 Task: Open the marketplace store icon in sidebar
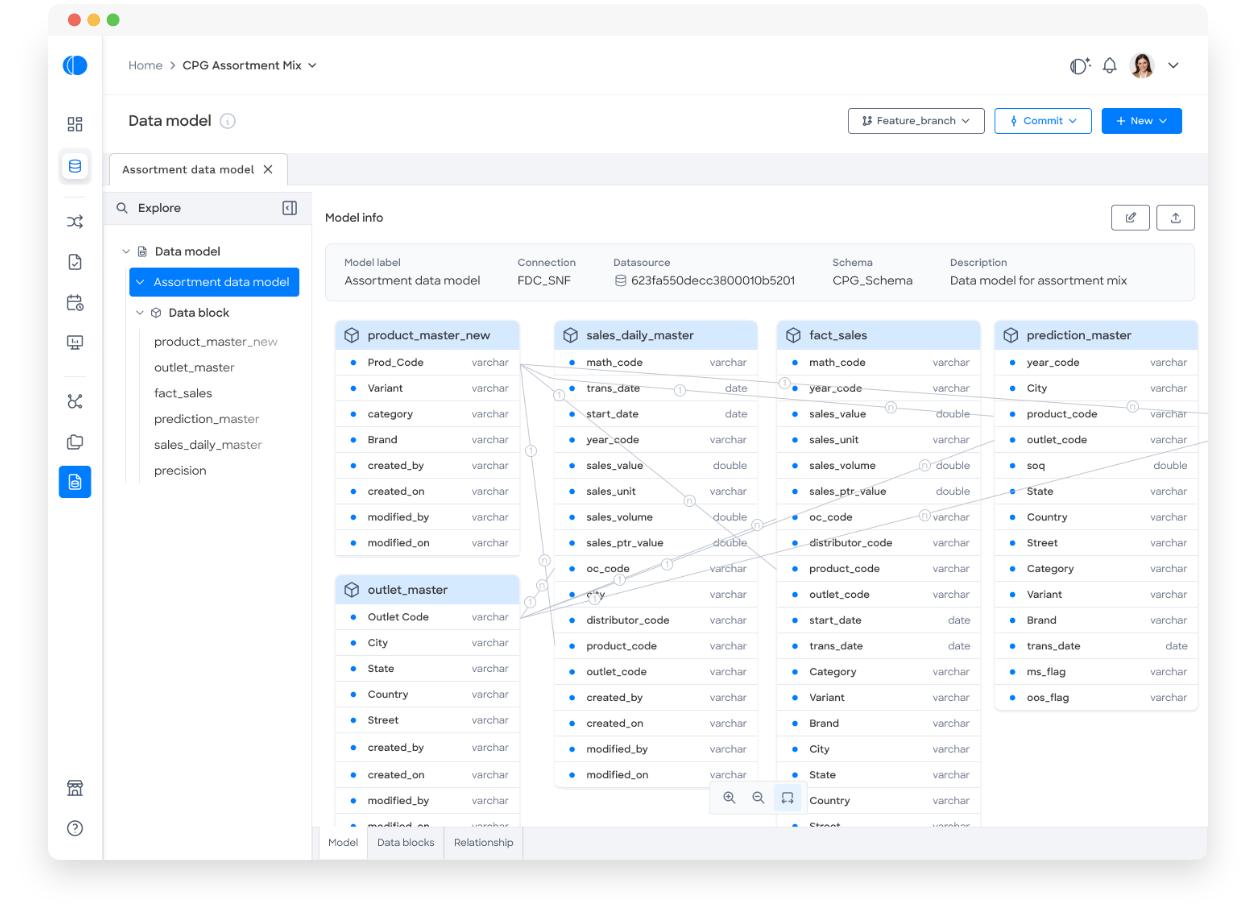tap(75, 788)
